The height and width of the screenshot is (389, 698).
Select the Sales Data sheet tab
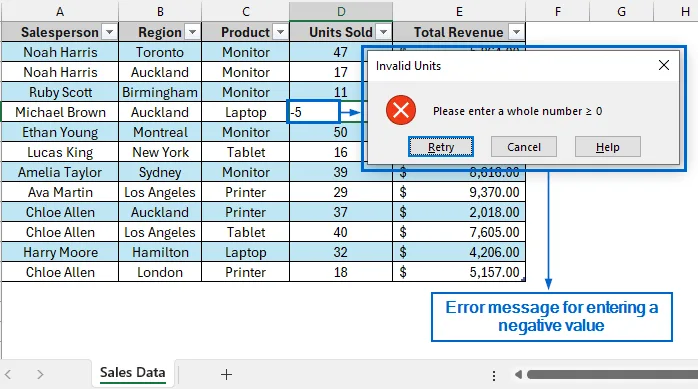click(133, 373)
